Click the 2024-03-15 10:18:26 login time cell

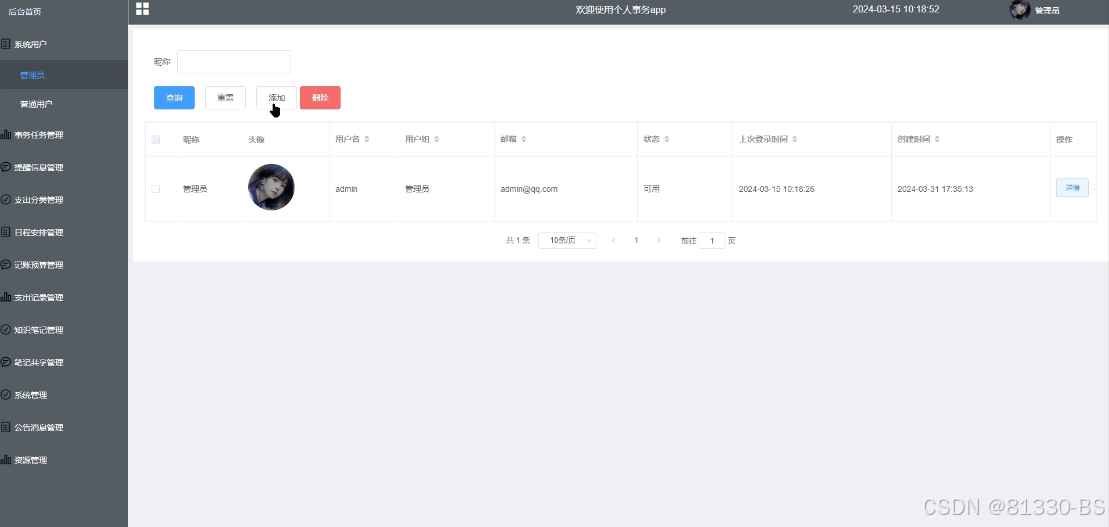[777, 189]
